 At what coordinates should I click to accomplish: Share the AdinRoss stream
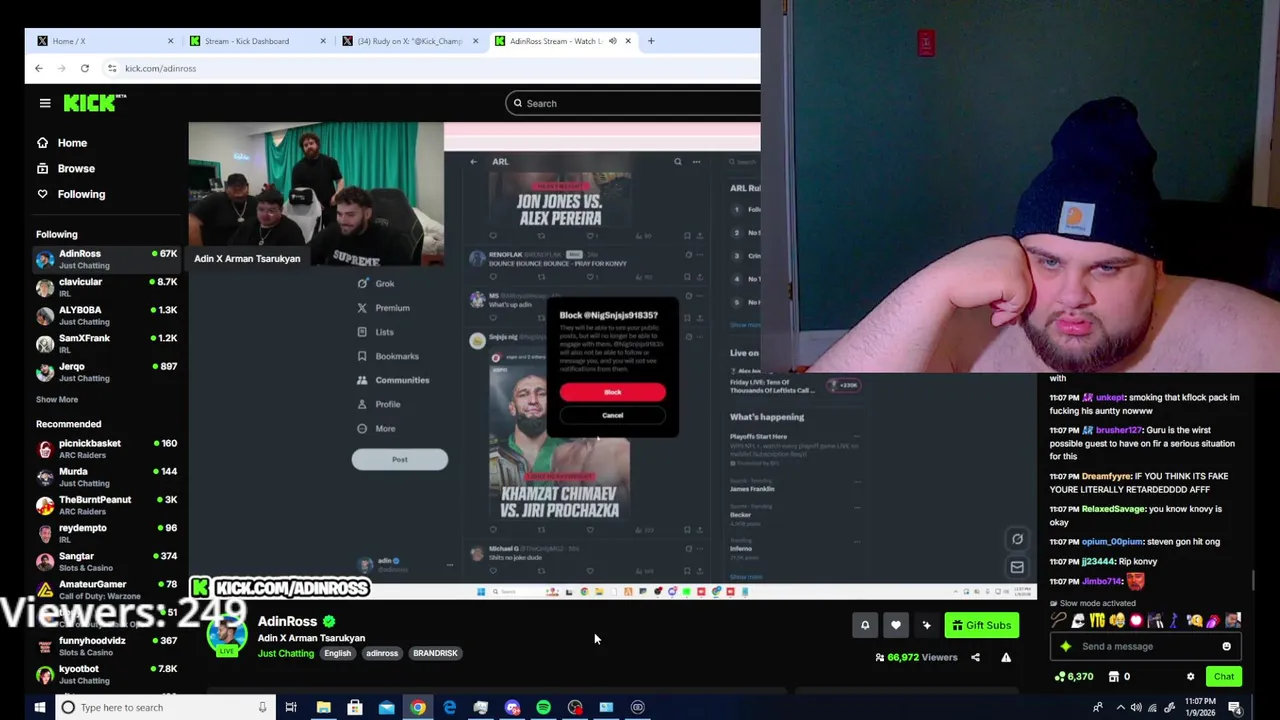(975, 657)
